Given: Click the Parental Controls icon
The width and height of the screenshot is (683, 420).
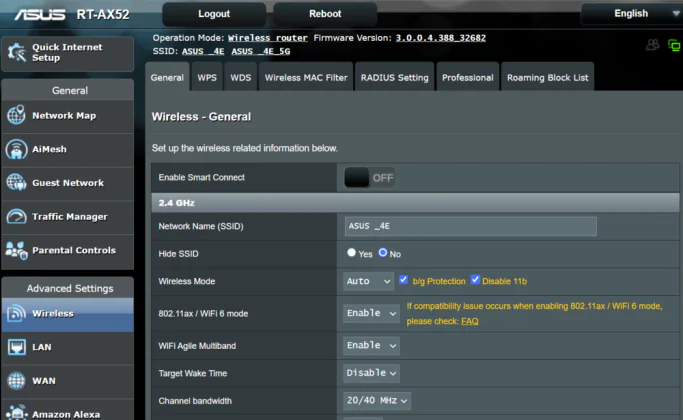Looking at the screenshot, I should (x=17, y=251).
